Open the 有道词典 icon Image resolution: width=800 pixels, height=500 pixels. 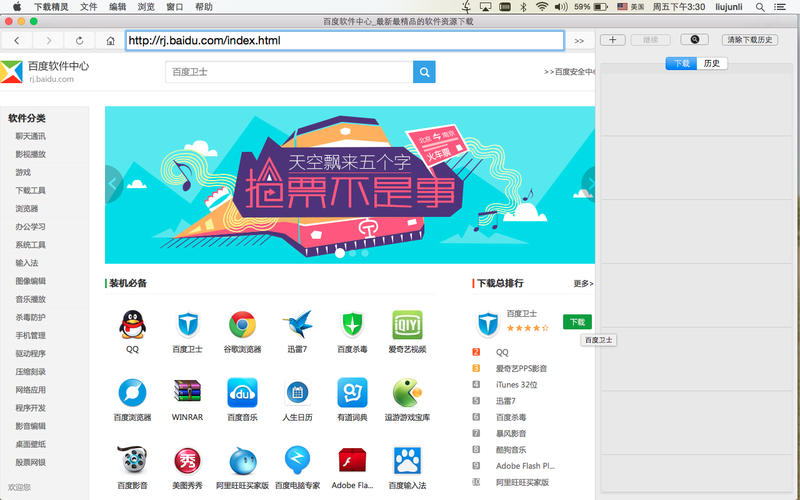[353, 392]
